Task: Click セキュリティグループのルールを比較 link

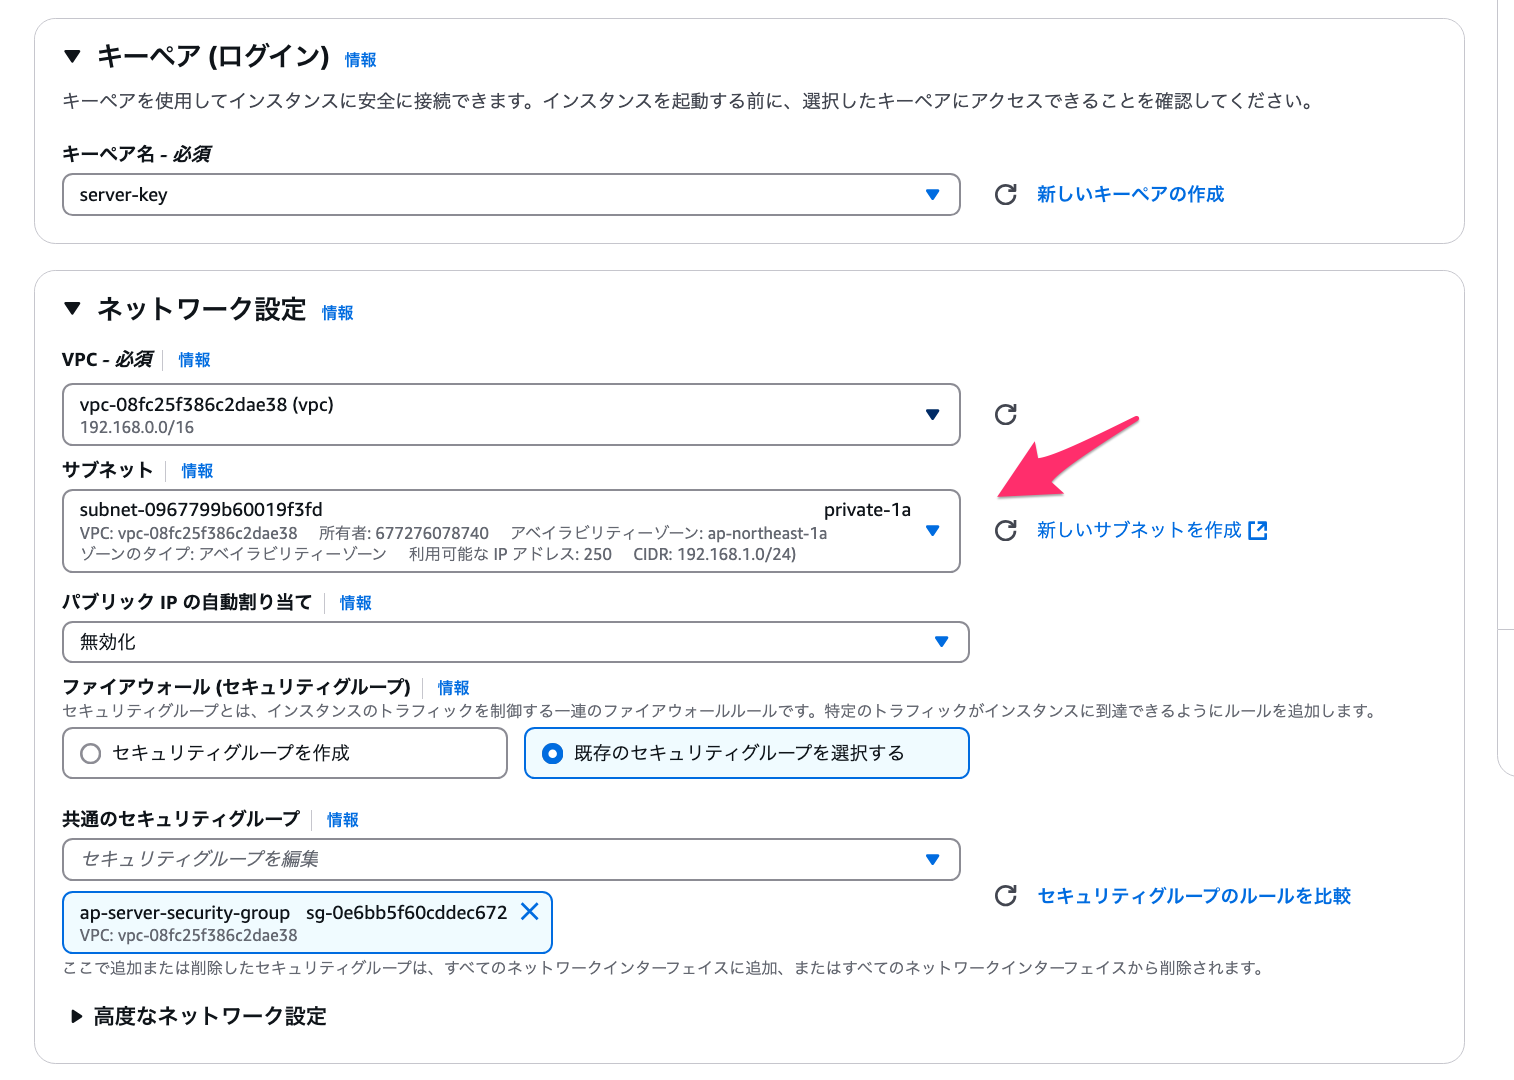Action: 1193,896
